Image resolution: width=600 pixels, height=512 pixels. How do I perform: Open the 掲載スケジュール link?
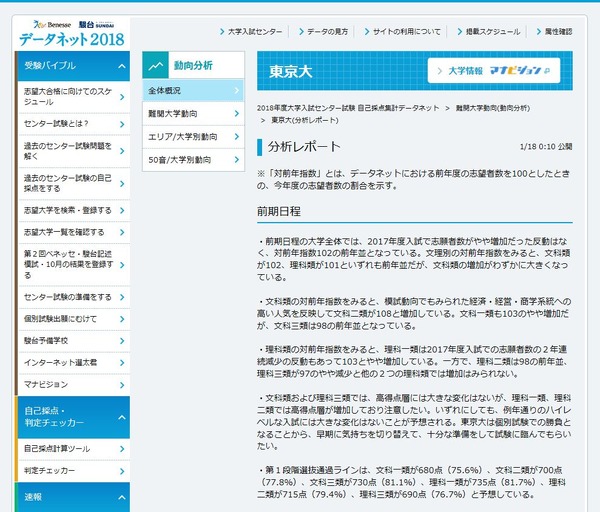pos(489,32)
